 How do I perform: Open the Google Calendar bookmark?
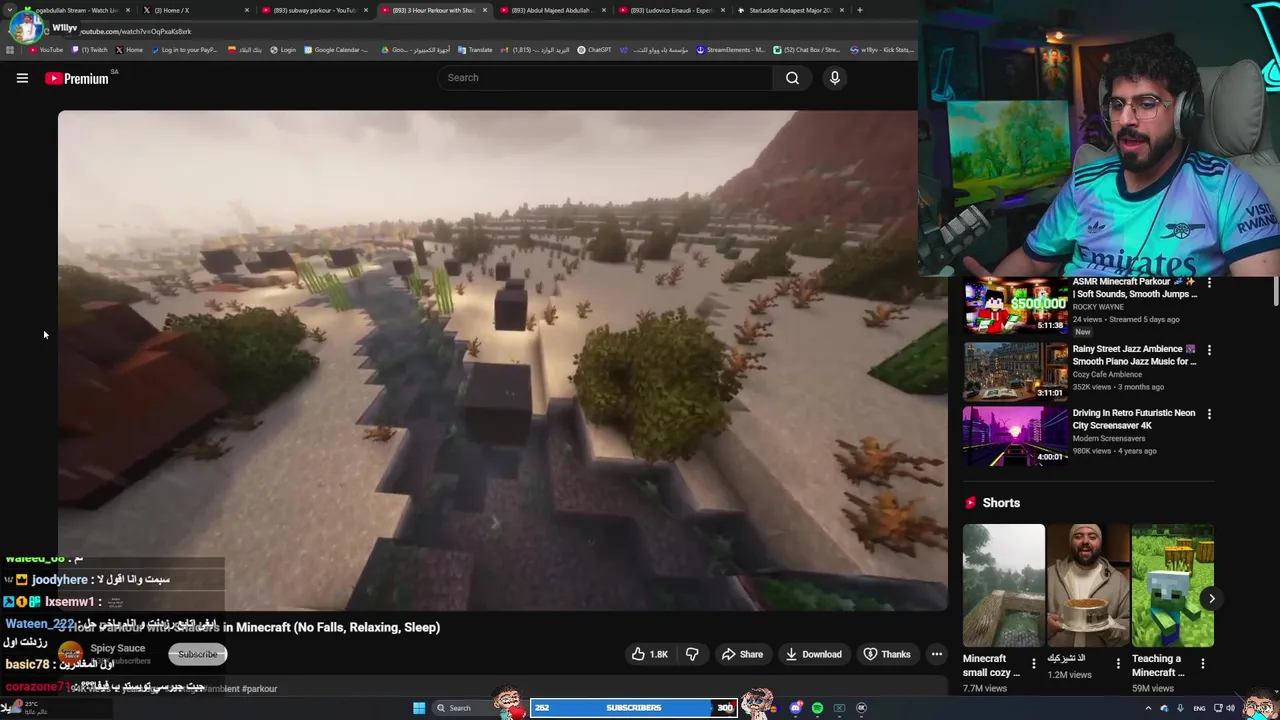point(336,50)
